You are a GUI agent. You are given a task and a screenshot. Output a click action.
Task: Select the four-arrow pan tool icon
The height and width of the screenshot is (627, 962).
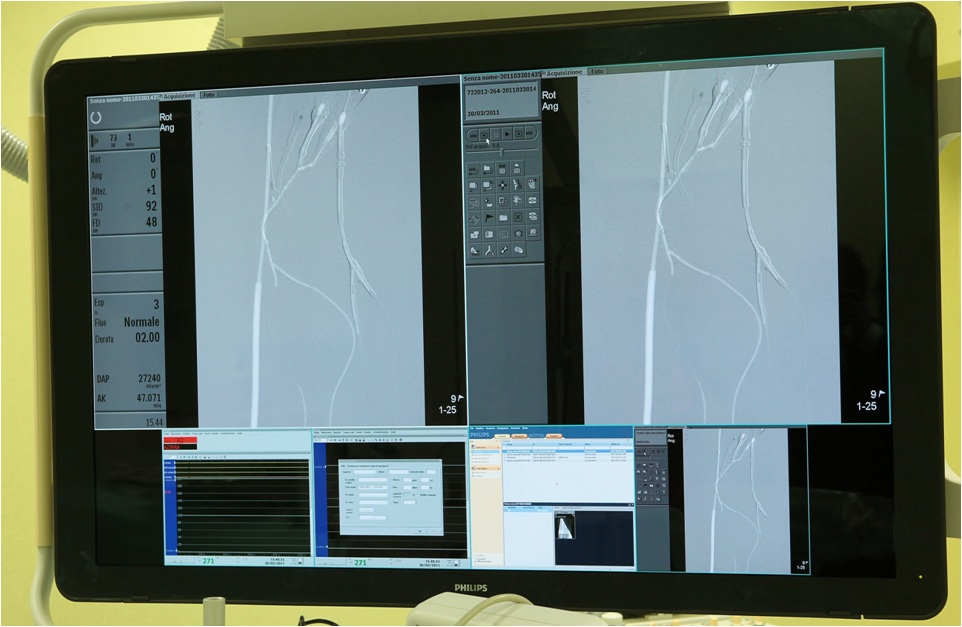point(503,185)
